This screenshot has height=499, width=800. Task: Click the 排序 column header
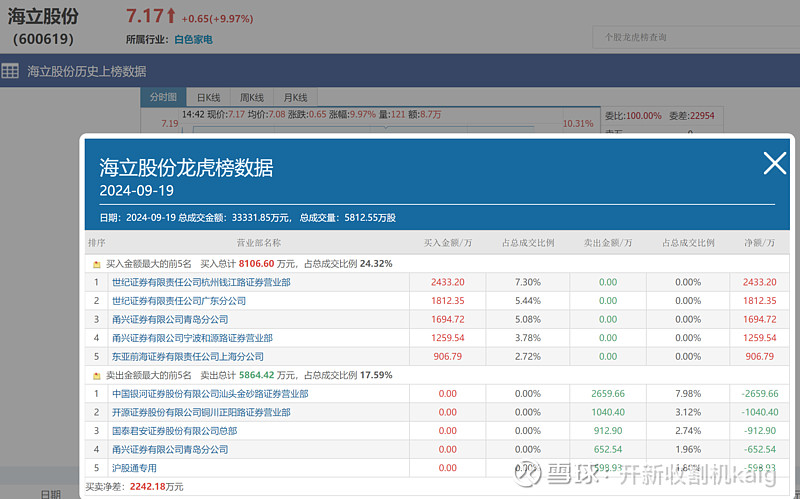[x=96, y=243]
